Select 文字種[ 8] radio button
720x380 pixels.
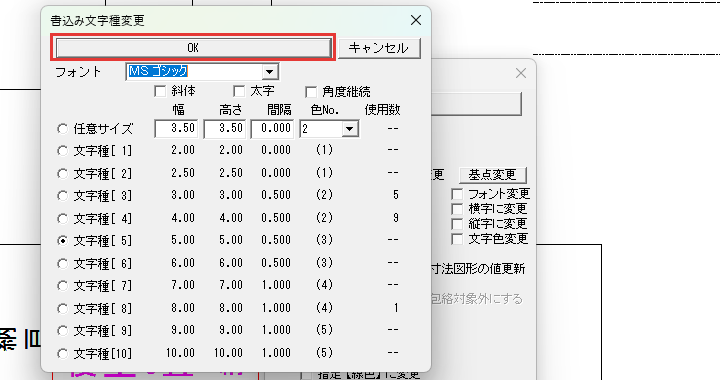(x=62, y=308)
